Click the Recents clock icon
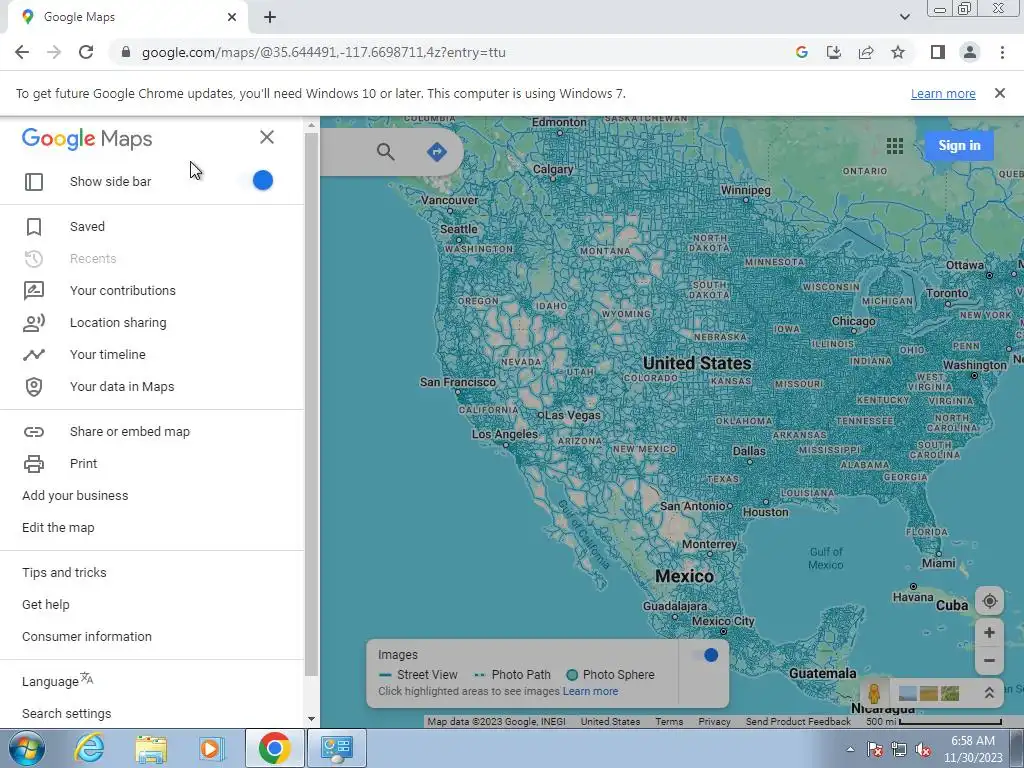1024x768 pixels. [x=34, y=259]
